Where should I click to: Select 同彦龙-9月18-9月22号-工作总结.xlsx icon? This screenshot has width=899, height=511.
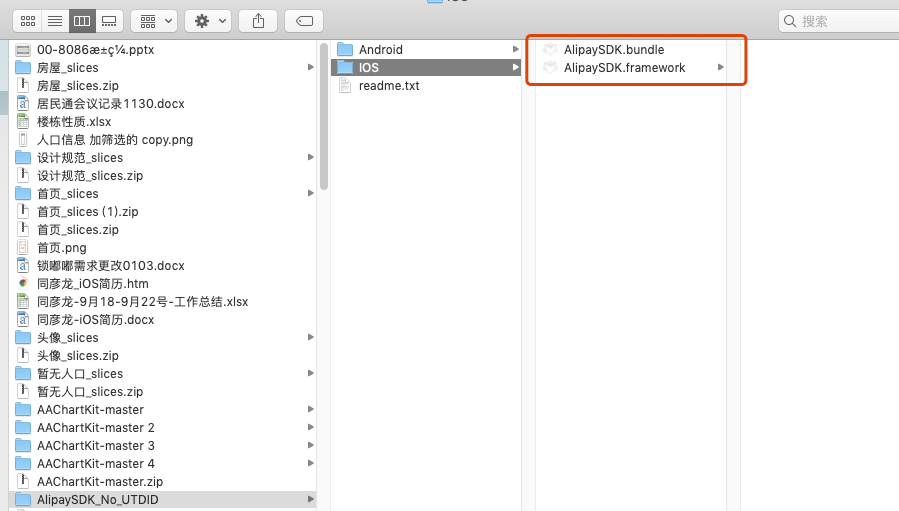(x=23, y=301)
